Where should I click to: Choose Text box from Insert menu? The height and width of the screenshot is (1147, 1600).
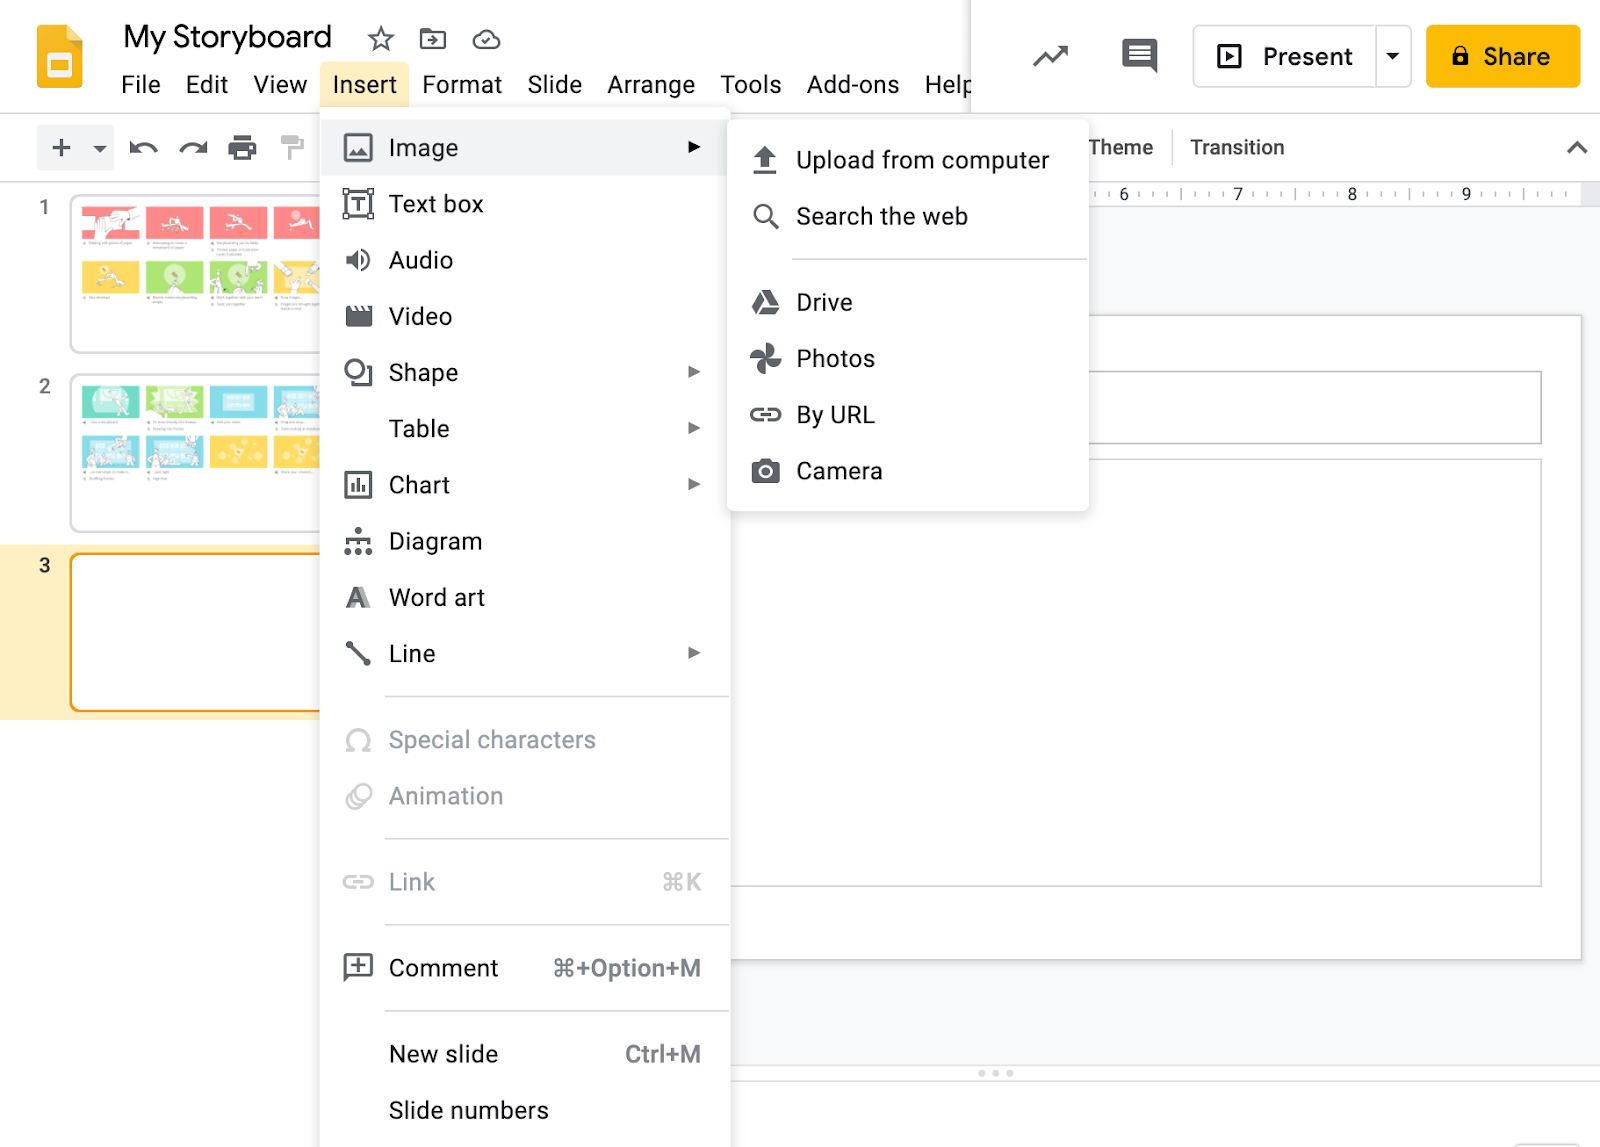[x=436, y=204]
